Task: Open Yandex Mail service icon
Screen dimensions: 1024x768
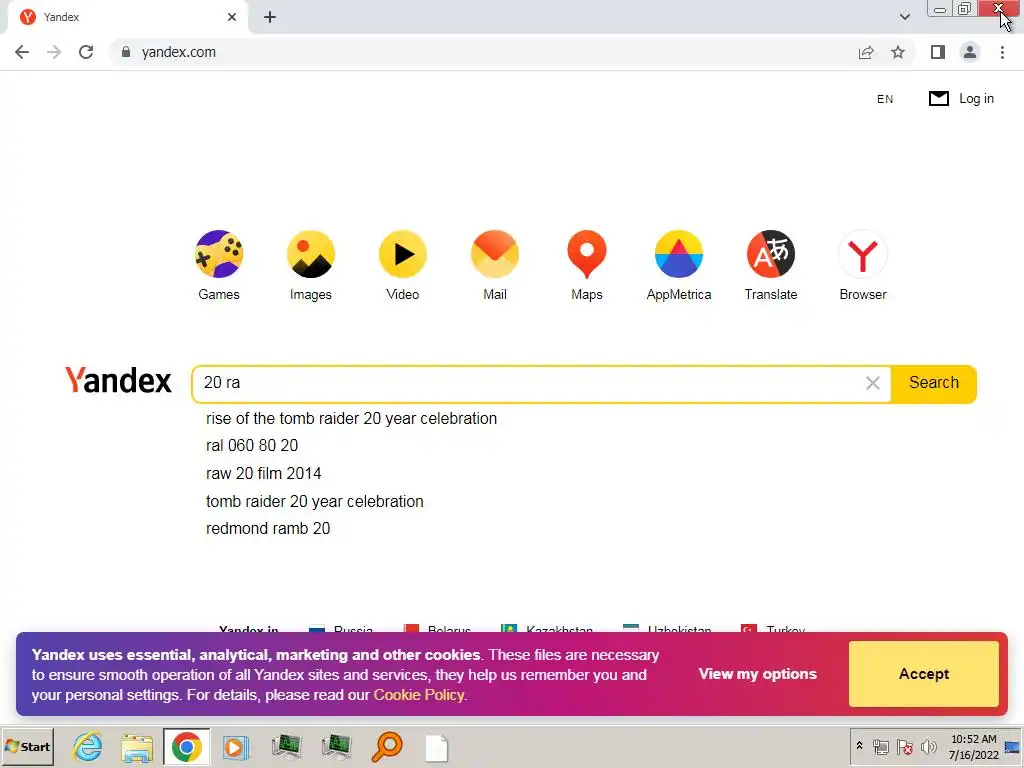Action: [x=495, y=255]
